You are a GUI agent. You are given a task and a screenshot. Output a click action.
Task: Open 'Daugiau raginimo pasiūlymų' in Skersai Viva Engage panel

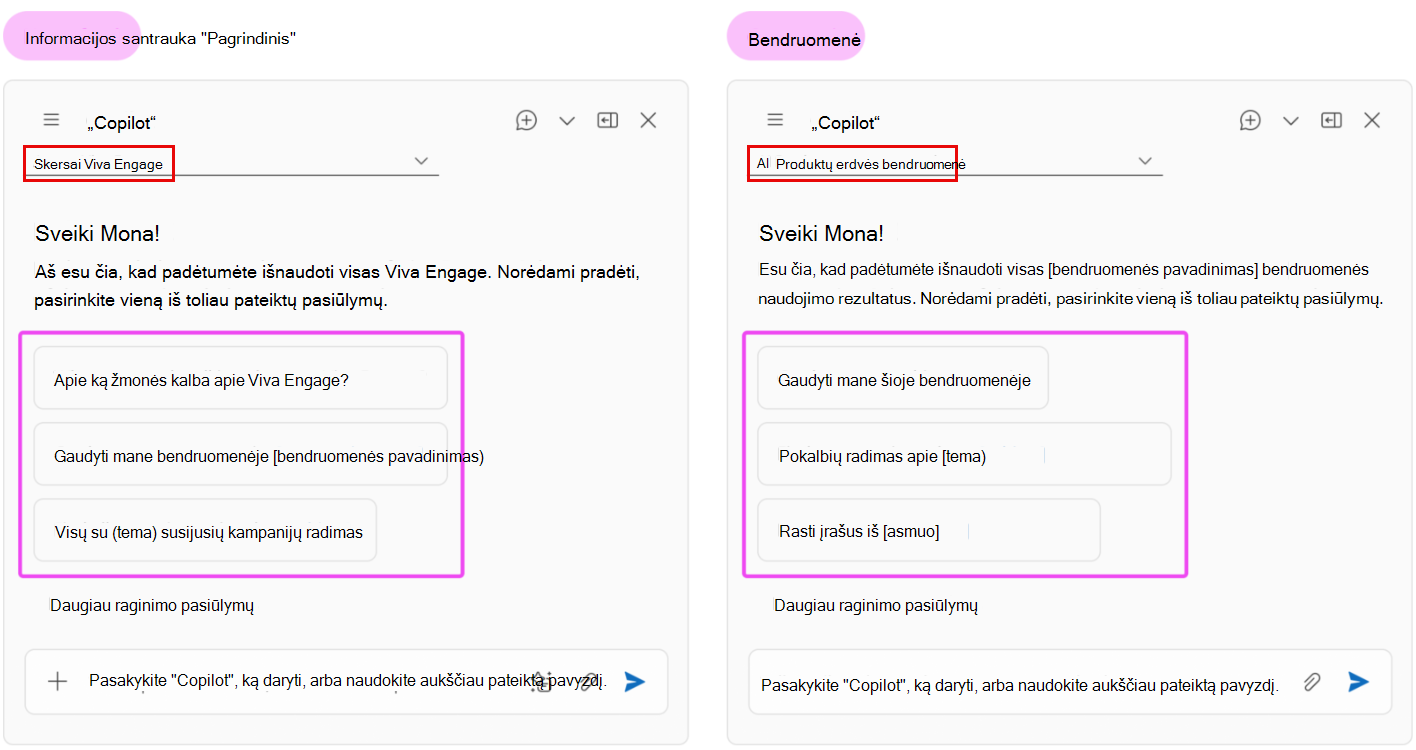tap(152, 606)
